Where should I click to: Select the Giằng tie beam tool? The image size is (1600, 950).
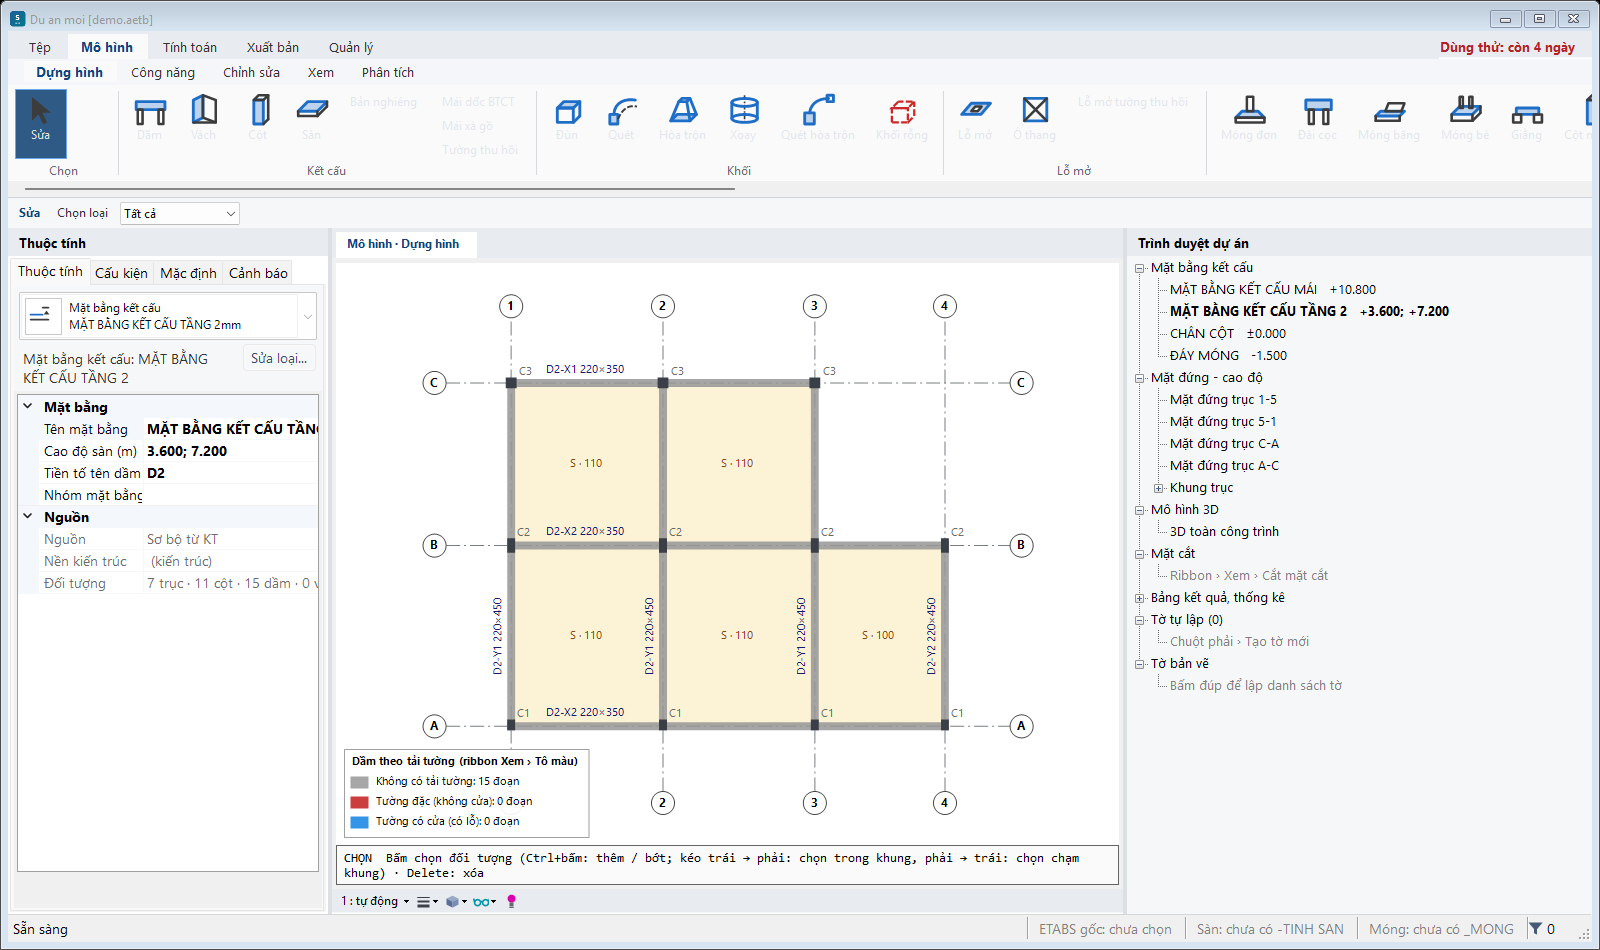pyautogui.click(x=1527, y=119)
